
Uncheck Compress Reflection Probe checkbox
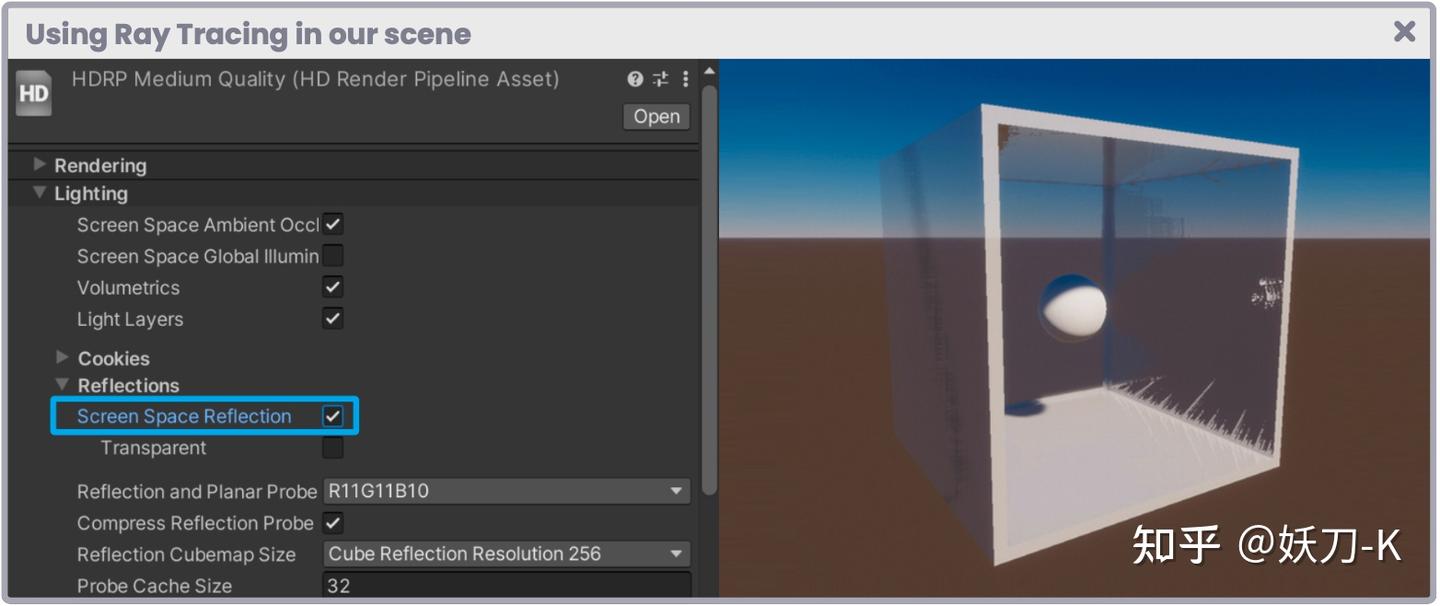point(333,522)
